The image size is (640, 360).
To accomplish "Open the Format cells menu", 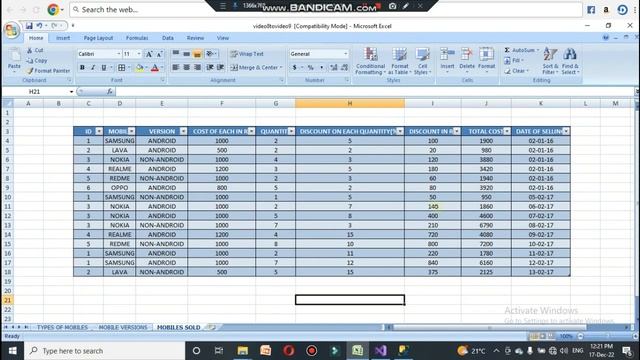I will [x=486, y=60].
